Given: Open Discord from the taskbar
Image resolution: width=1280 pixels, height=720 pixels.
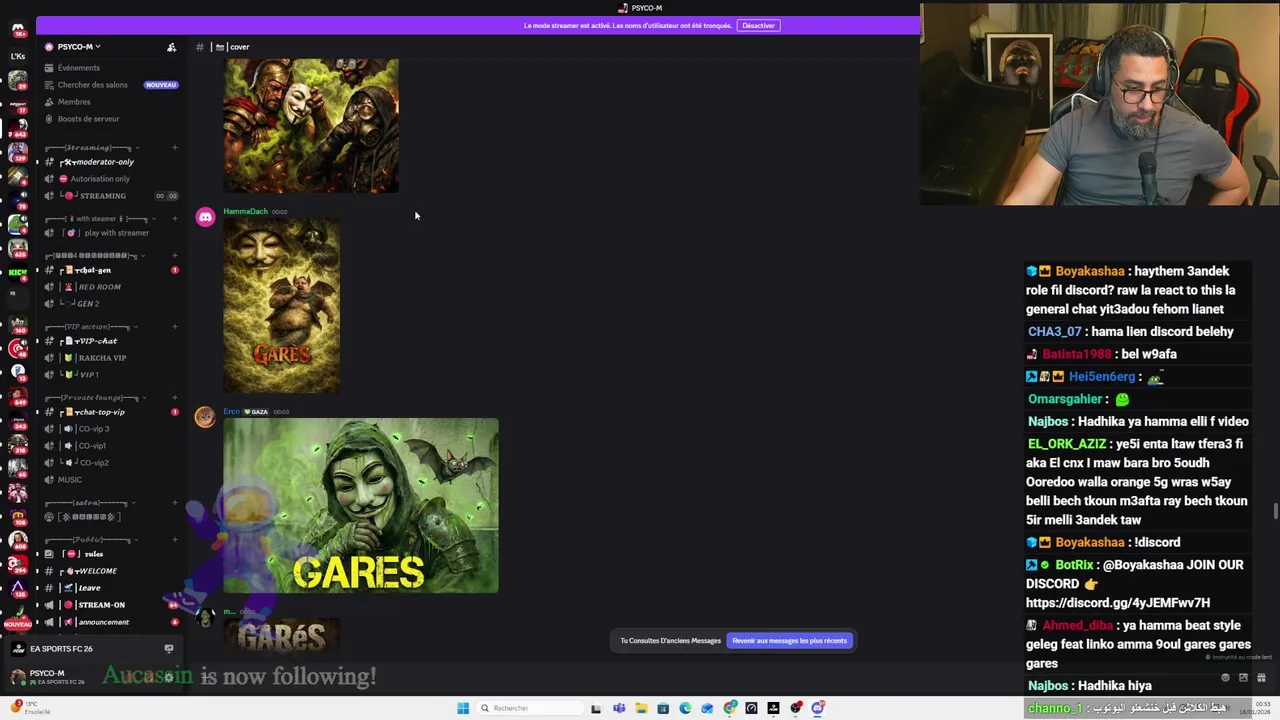Looking at the screenshot, I should 818,708.
